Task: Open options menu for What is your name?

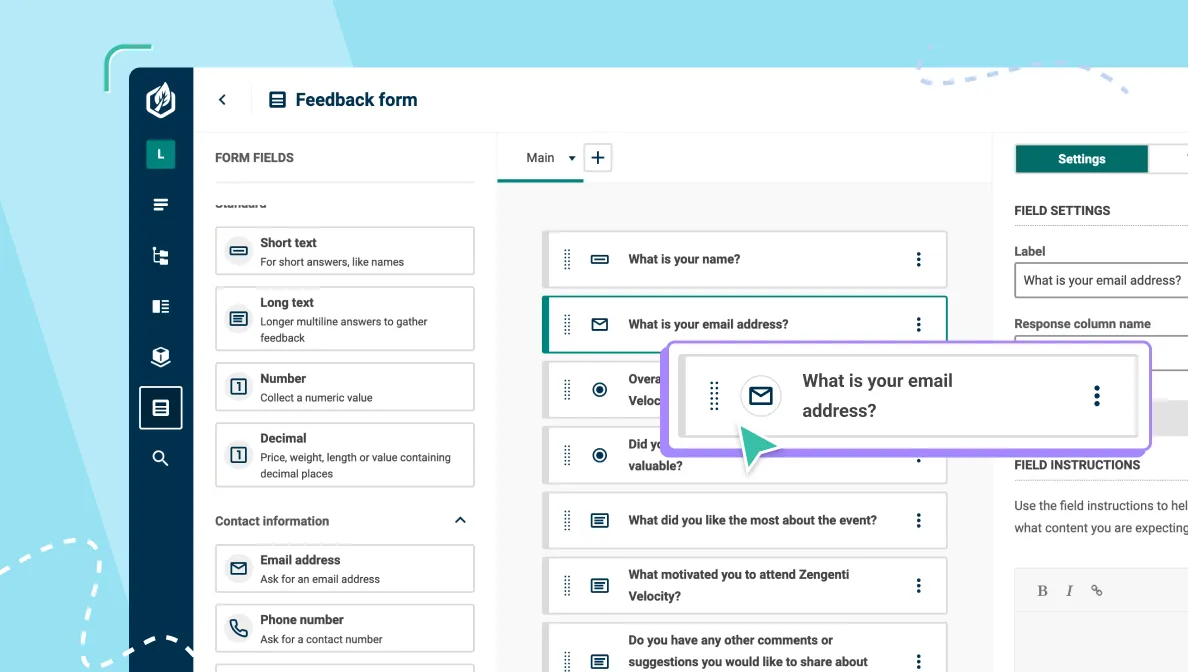Action: [x=918, y=259]
